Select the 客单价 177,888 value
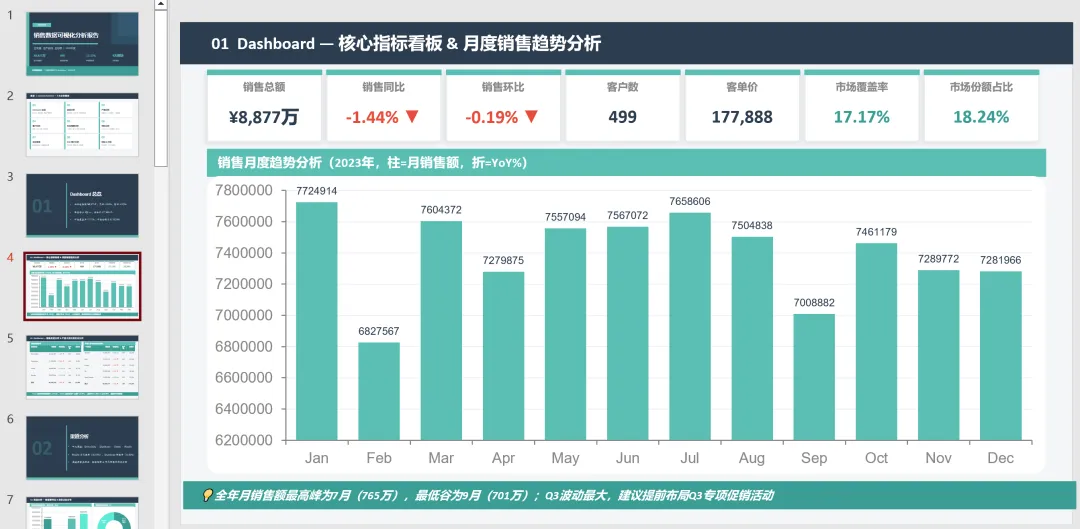 click(x=742, y=117)
